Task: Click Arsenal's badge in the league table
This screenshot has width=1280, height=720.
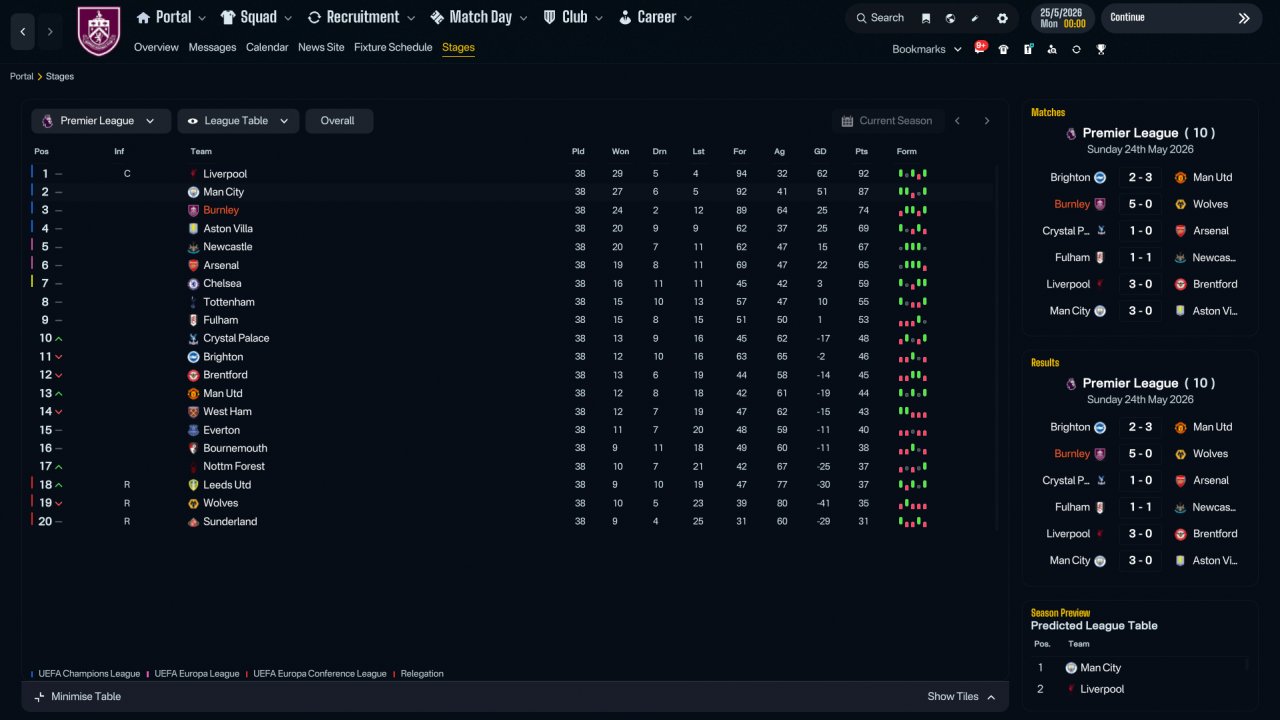Action: (193, 265)
